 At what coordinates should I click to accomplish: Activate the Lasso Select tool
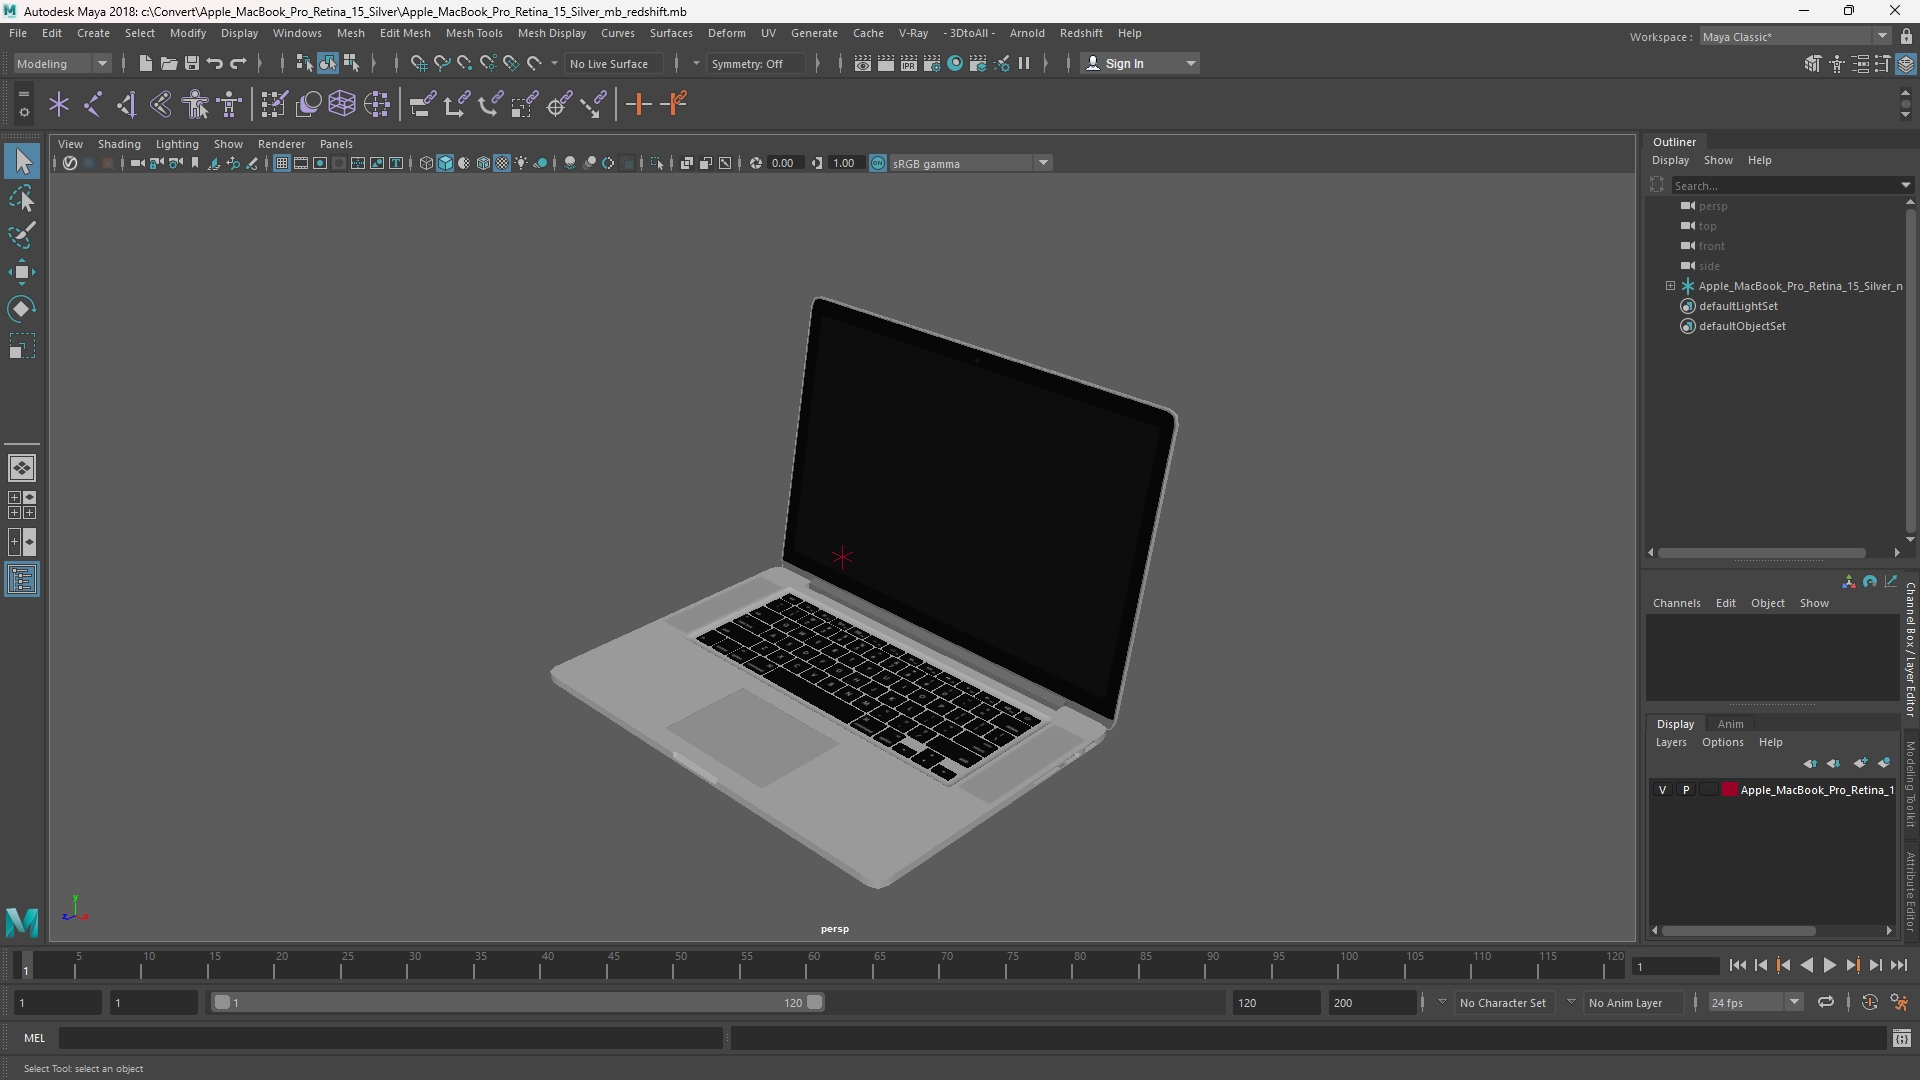pos(22,198)
